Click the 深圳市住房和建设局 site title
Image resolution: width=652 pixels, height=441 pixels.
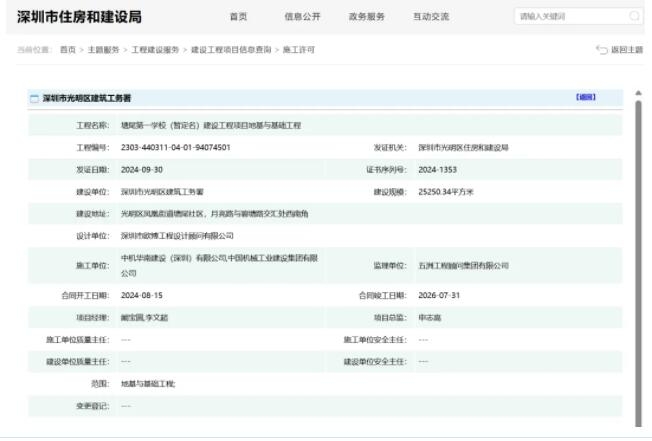(79, 17)
